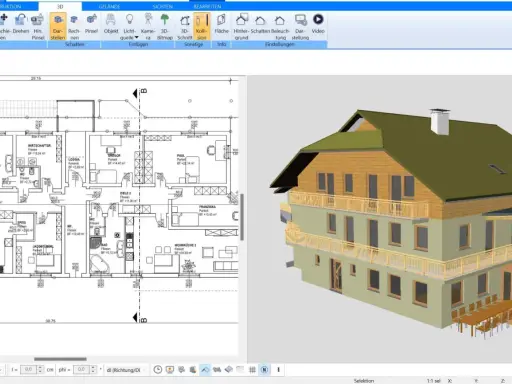Open the SICHTEN ribbon tab
This screenshot has width=512, height=384.
pyautogui.click(x=163, y=6)
